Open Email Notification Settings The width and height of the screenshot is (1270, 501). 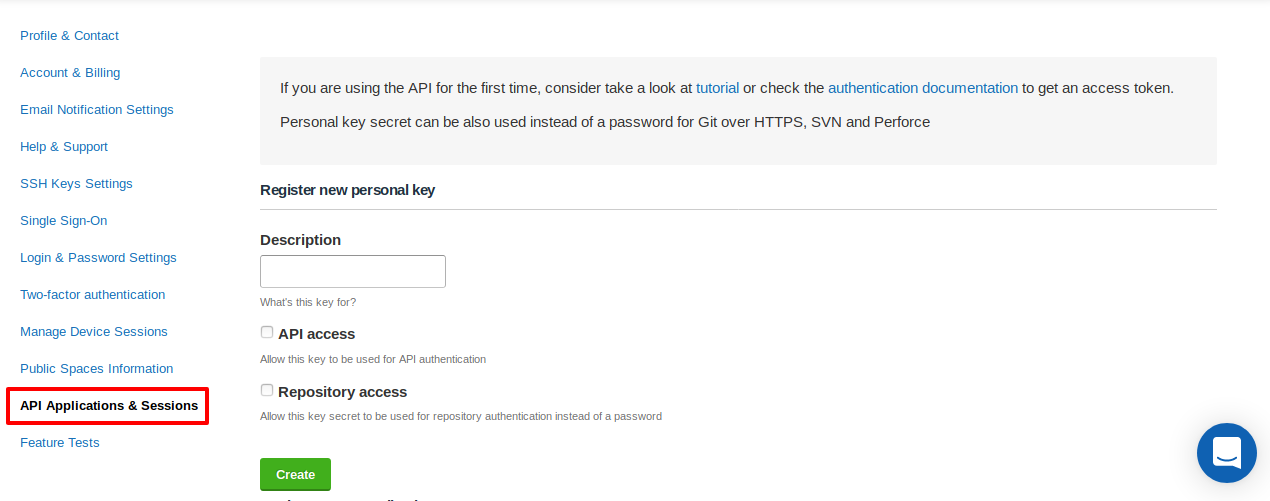click(x=97, y=110)
